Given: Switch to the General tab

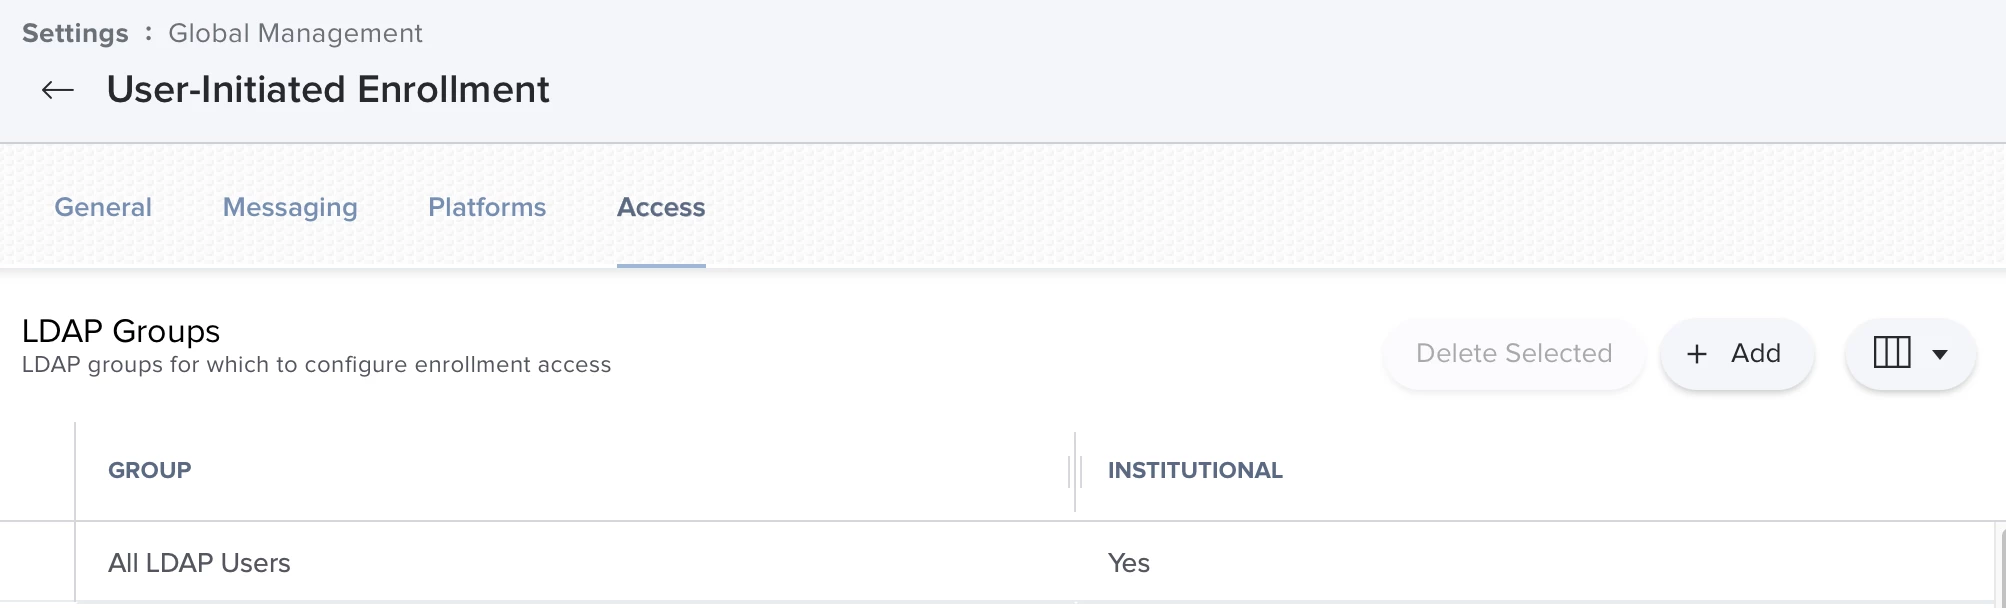Looking at the screenshot, I should tap(103, 207).
